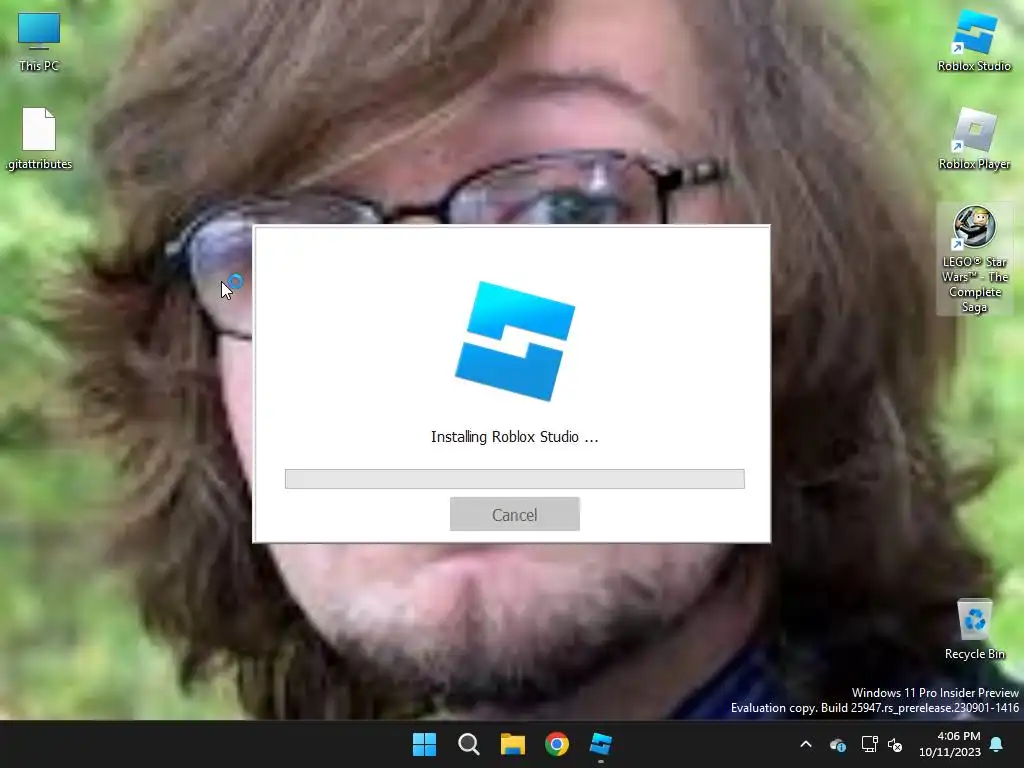
Task: Show hidden system tray icons
Action: tap(806, 744)
